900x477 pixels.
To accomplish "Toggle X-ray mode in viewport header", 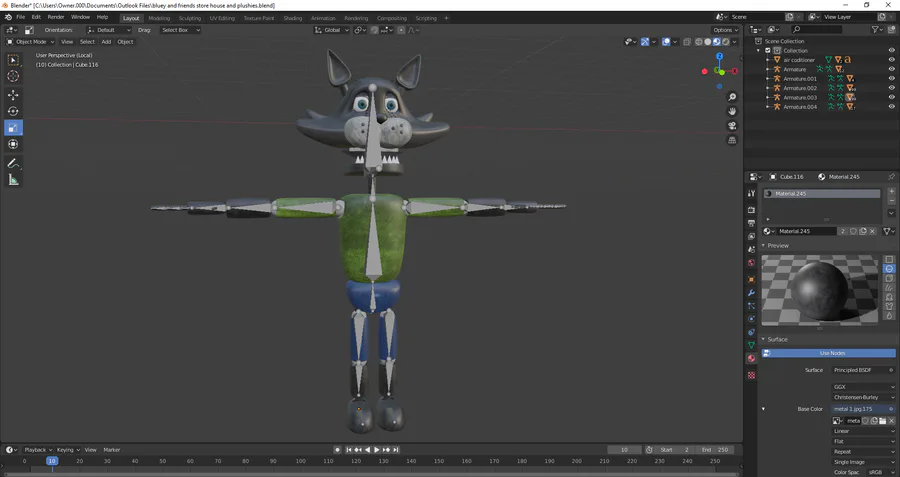I will click(x=687, y=41).
